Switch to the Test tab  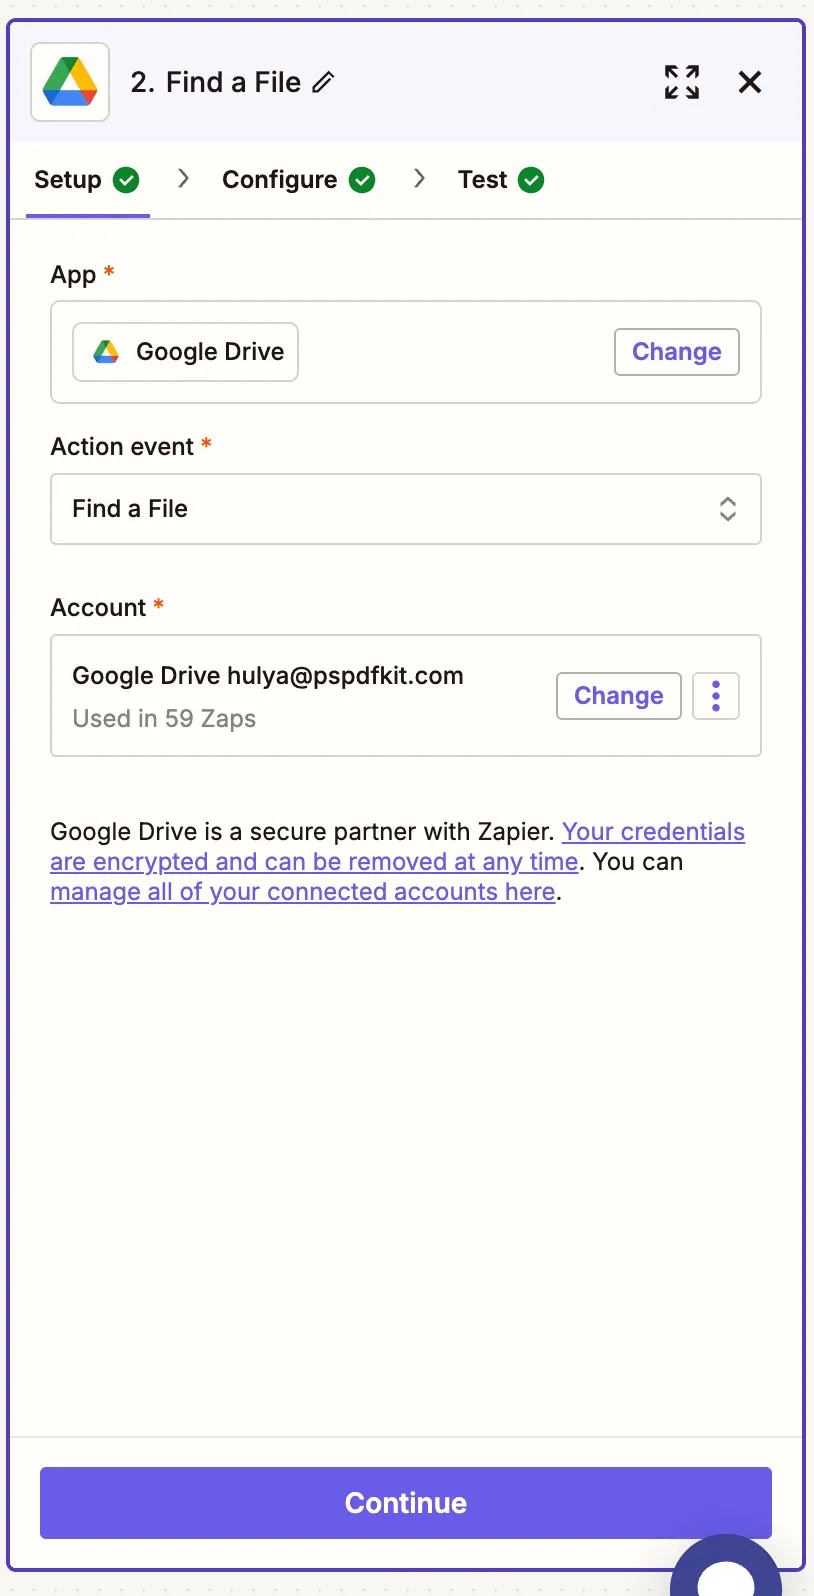(x=482, y=180)
